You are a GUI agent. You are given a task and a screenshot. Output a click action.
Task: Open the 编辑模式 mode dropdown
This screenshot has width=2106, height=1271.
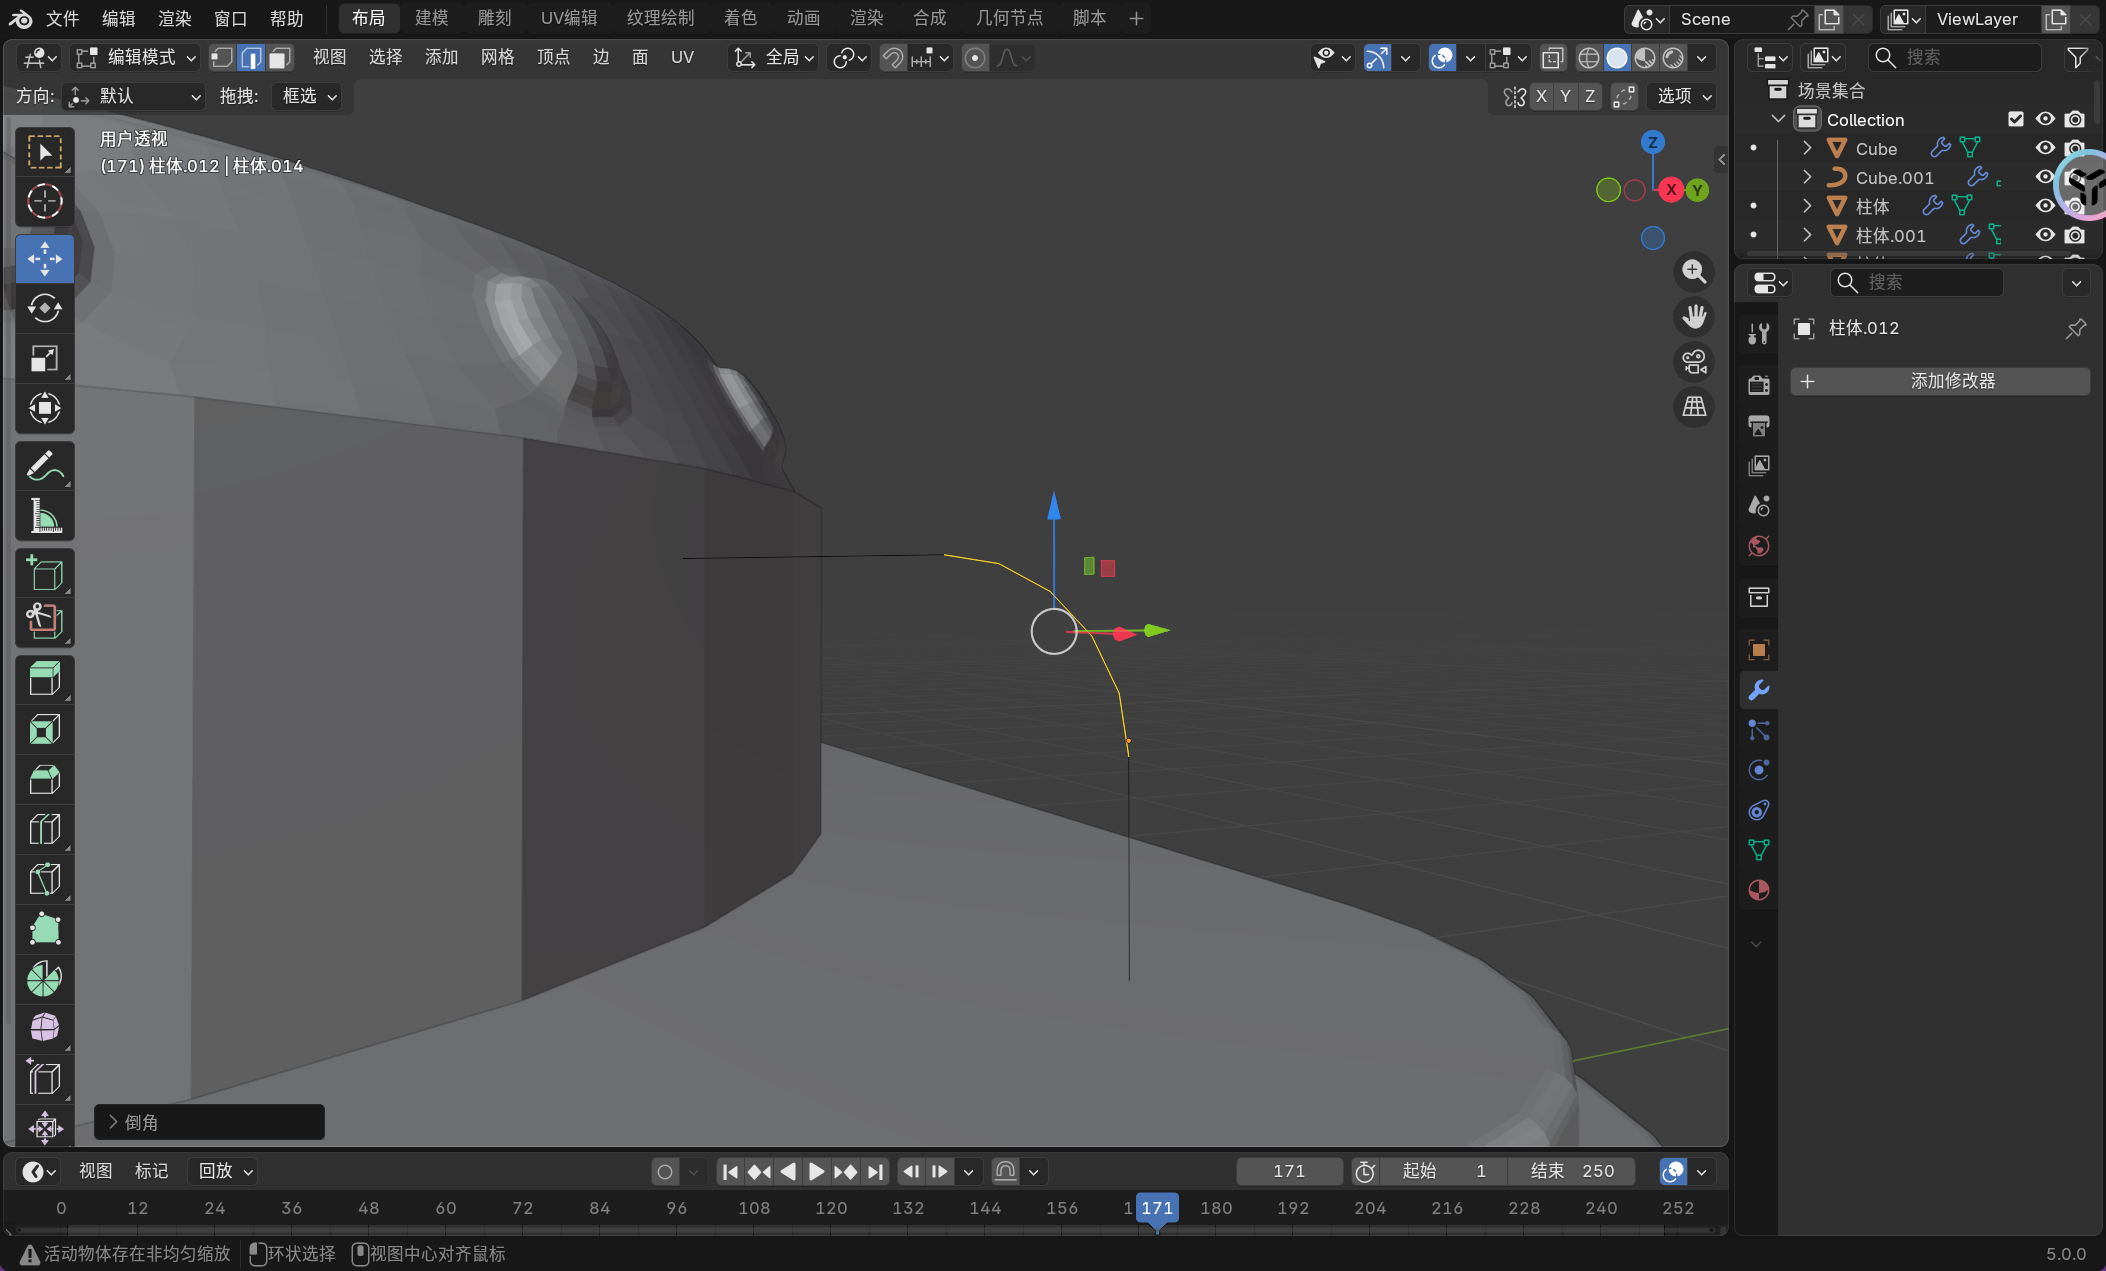pyautogui.click(x=138, y=58)
